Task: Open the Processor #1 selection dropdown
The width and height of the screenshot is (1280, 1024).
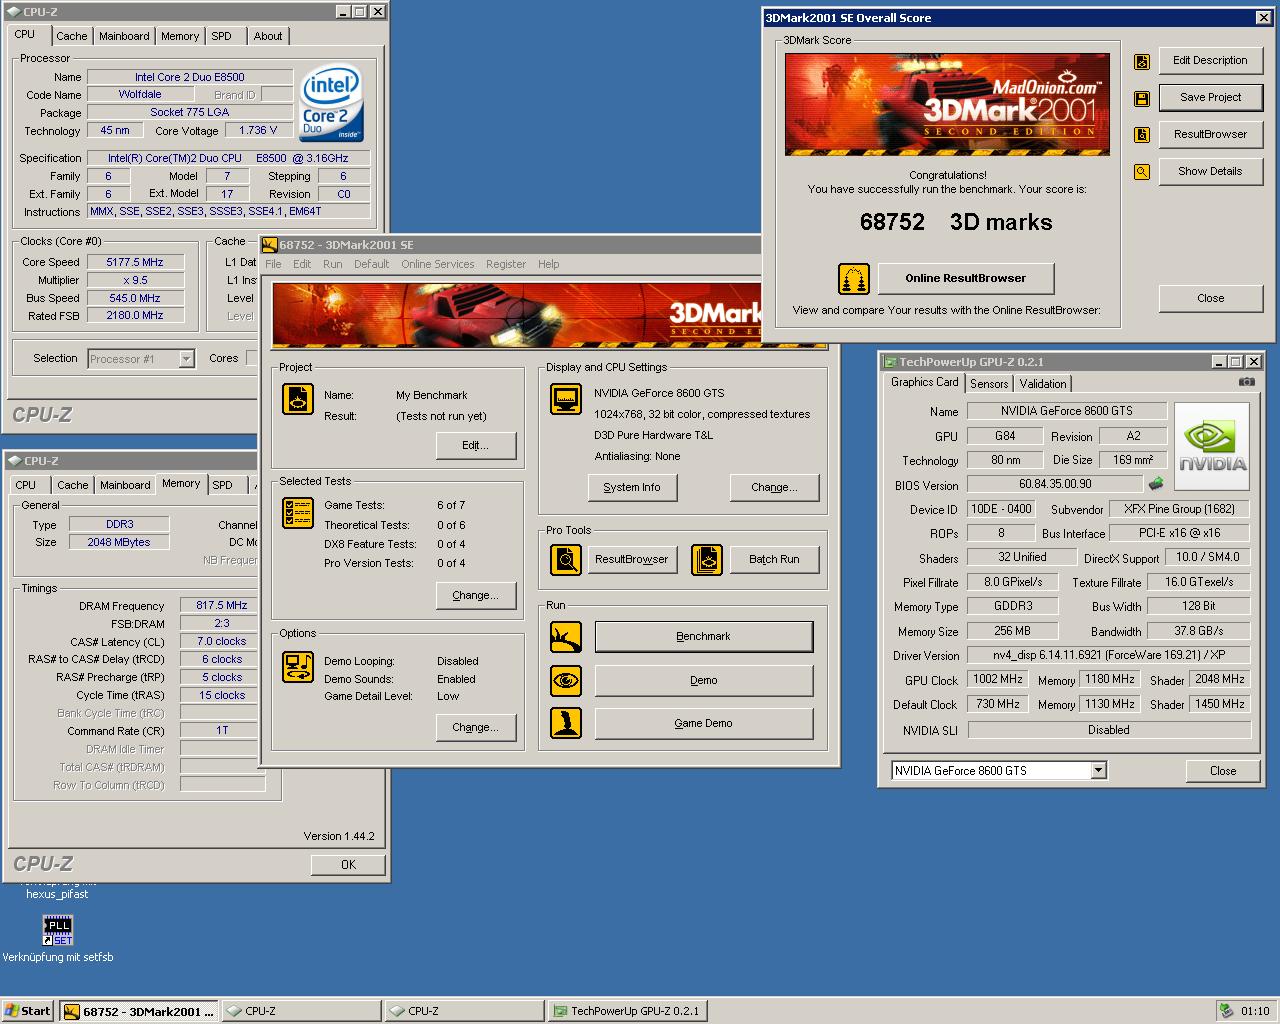Action: tap(186, 359)
